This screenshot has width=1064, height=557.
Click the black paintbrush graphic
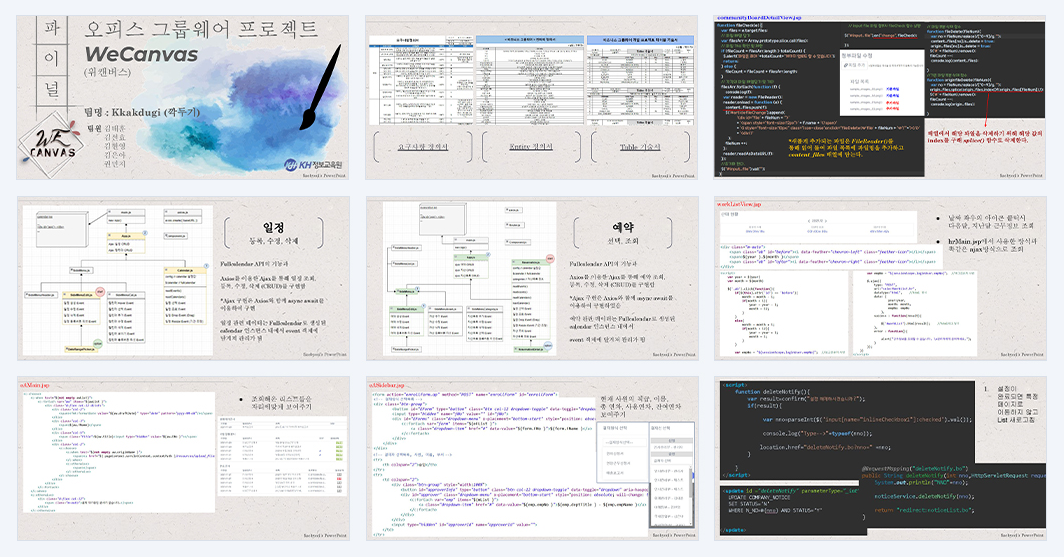point(320,88)
